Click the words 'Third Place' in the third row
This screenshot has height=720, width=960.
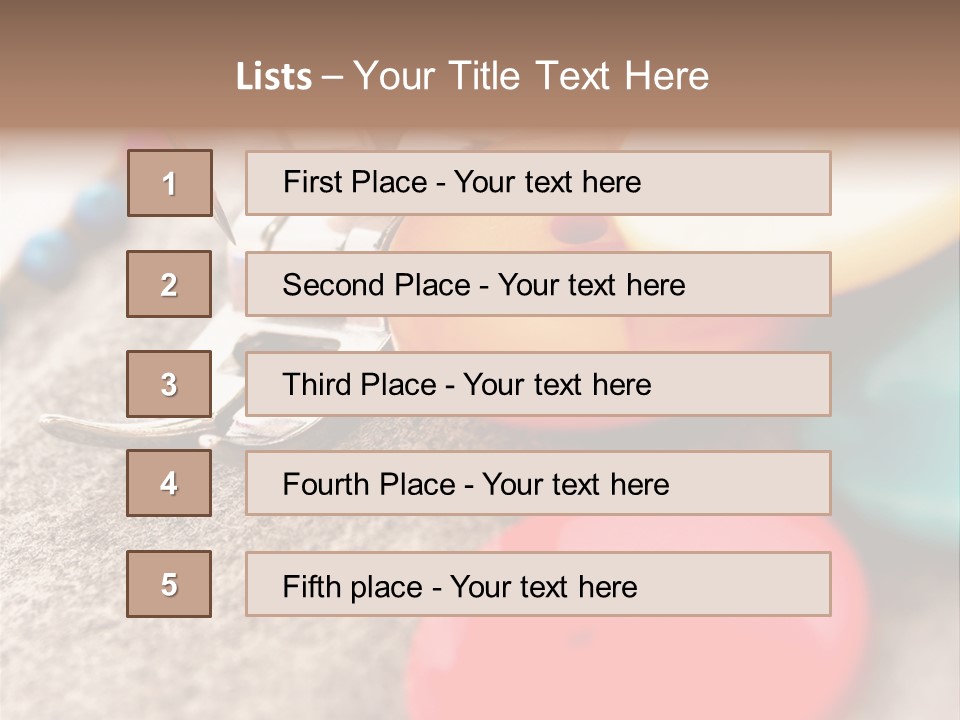point(359,384)
